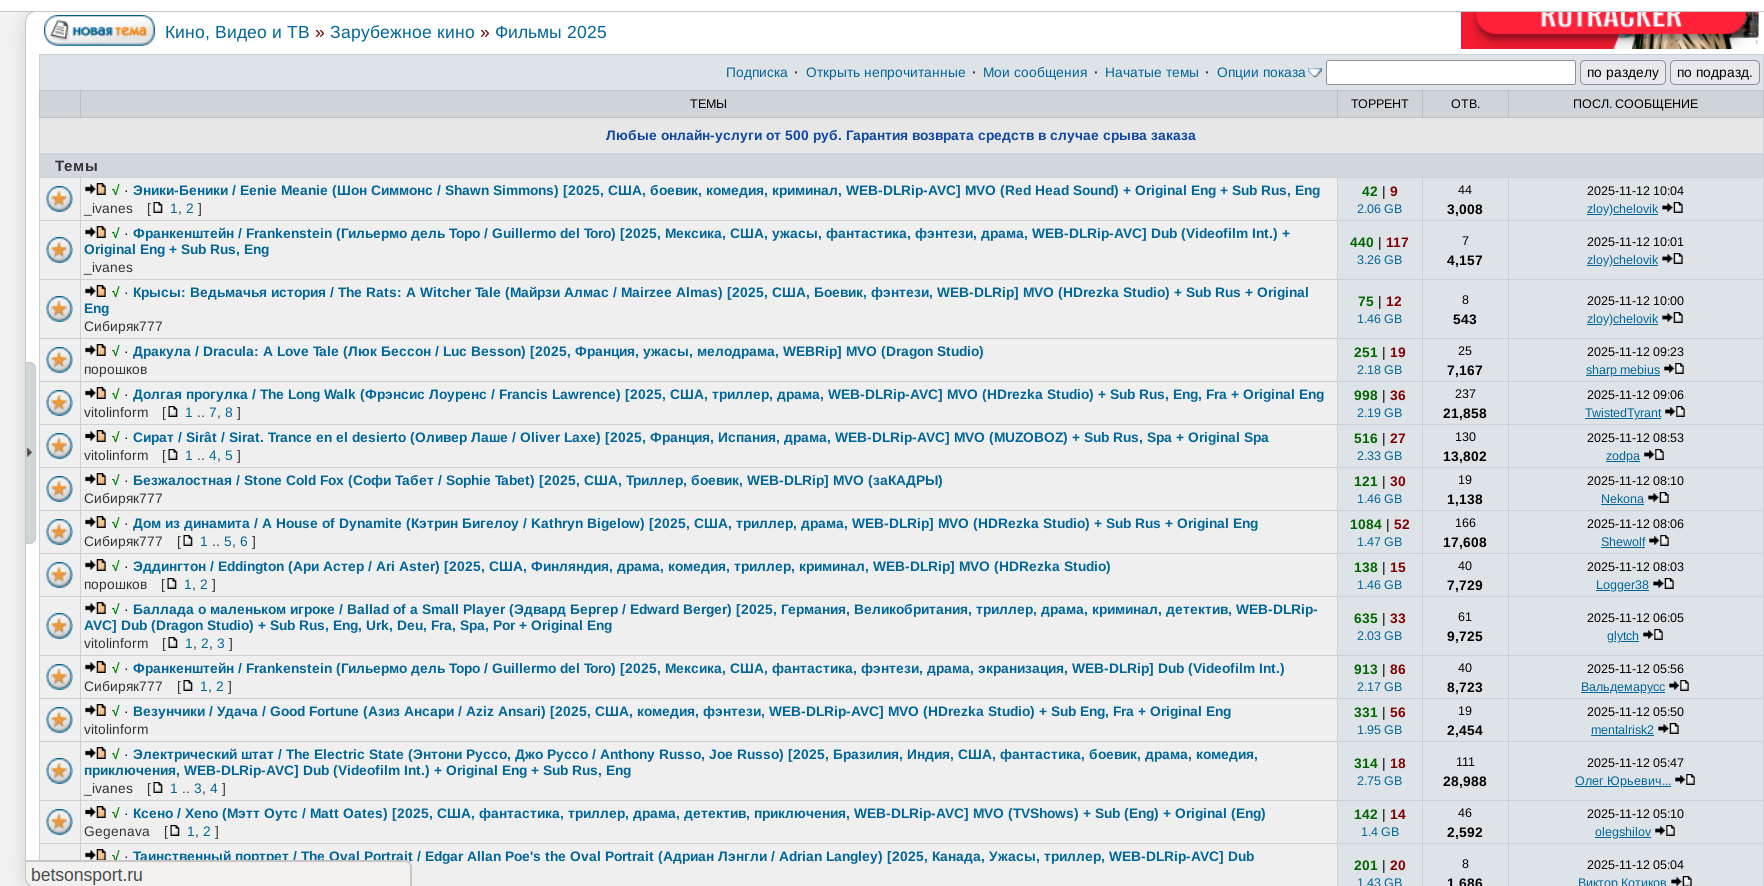Click the ТОРРЕНТ column header
This screenshot has width=1764, height=886.
click(x=1379, y=104)
